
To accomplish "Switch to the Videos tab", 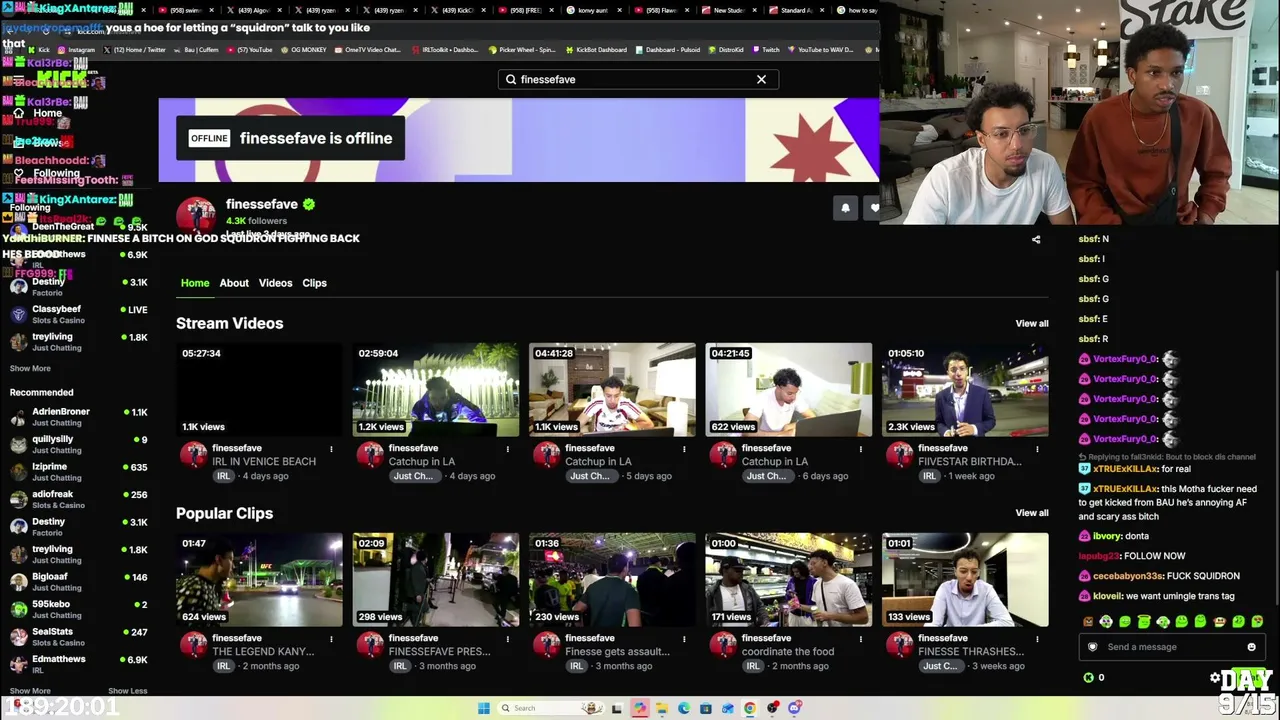I will (275, 283).
